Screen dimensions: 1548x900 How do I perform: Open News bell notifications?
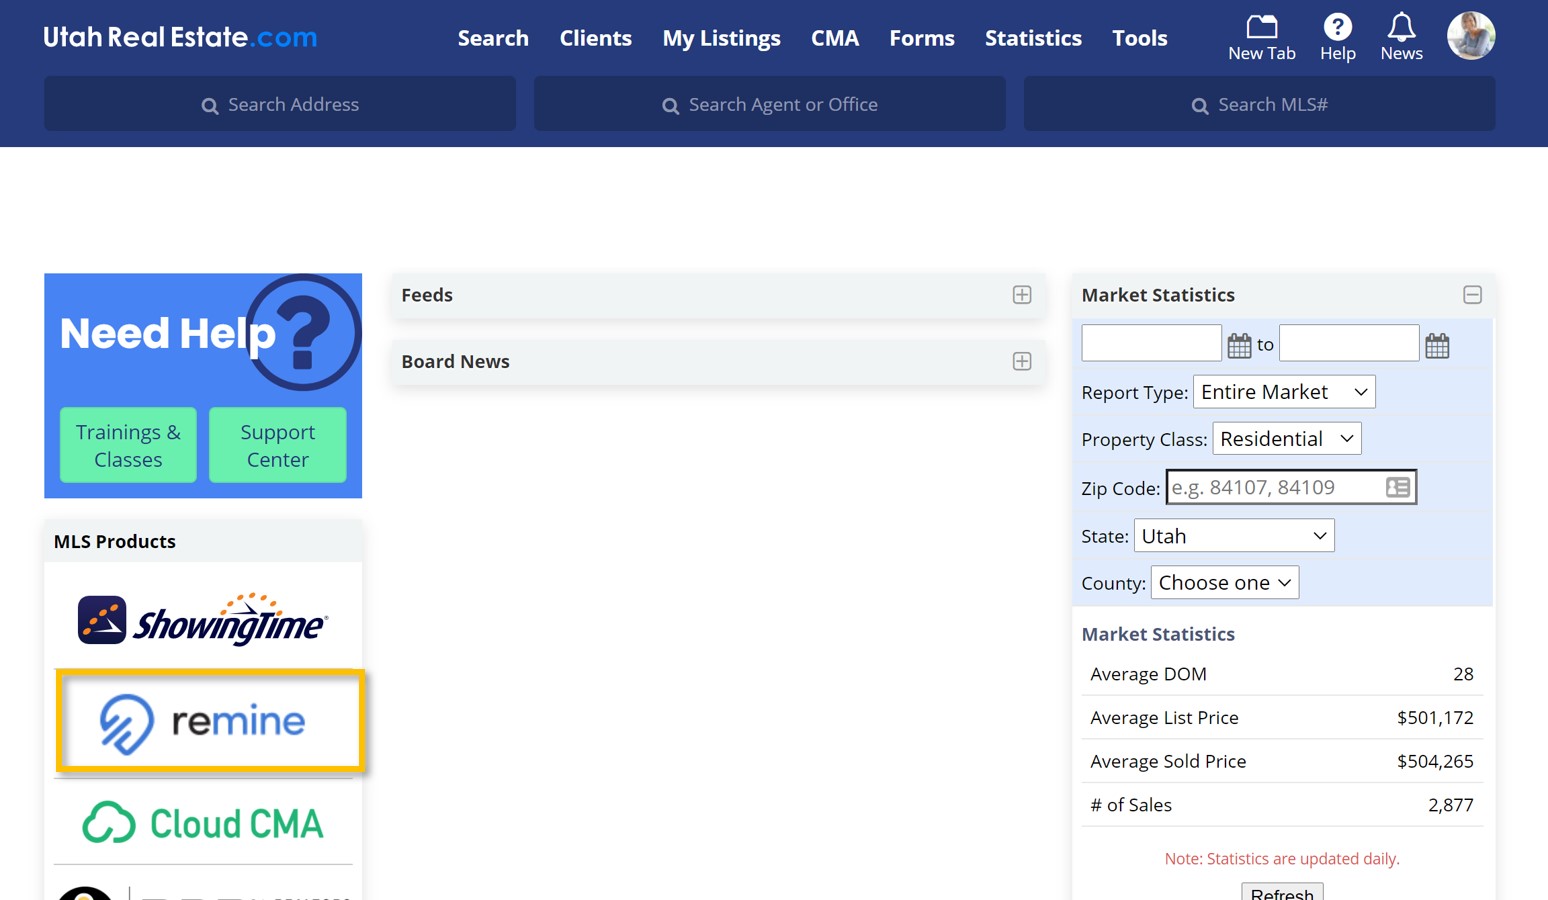[1401, 27]
